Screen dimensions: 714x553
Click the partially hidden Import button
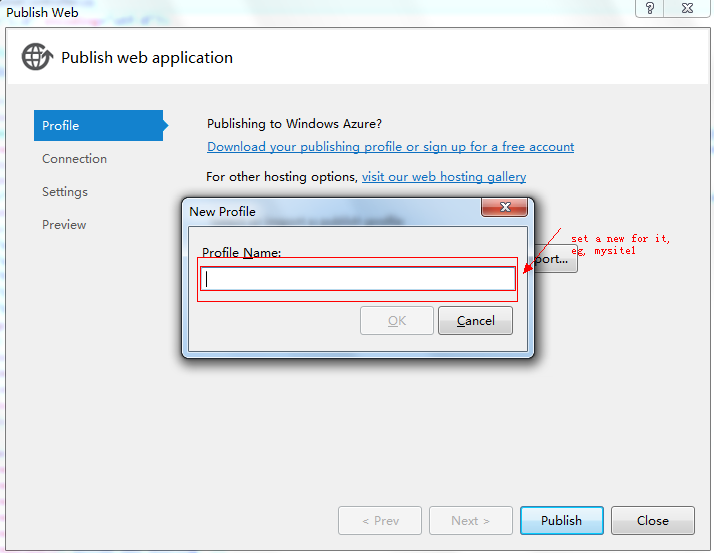(x=555, y=259)
